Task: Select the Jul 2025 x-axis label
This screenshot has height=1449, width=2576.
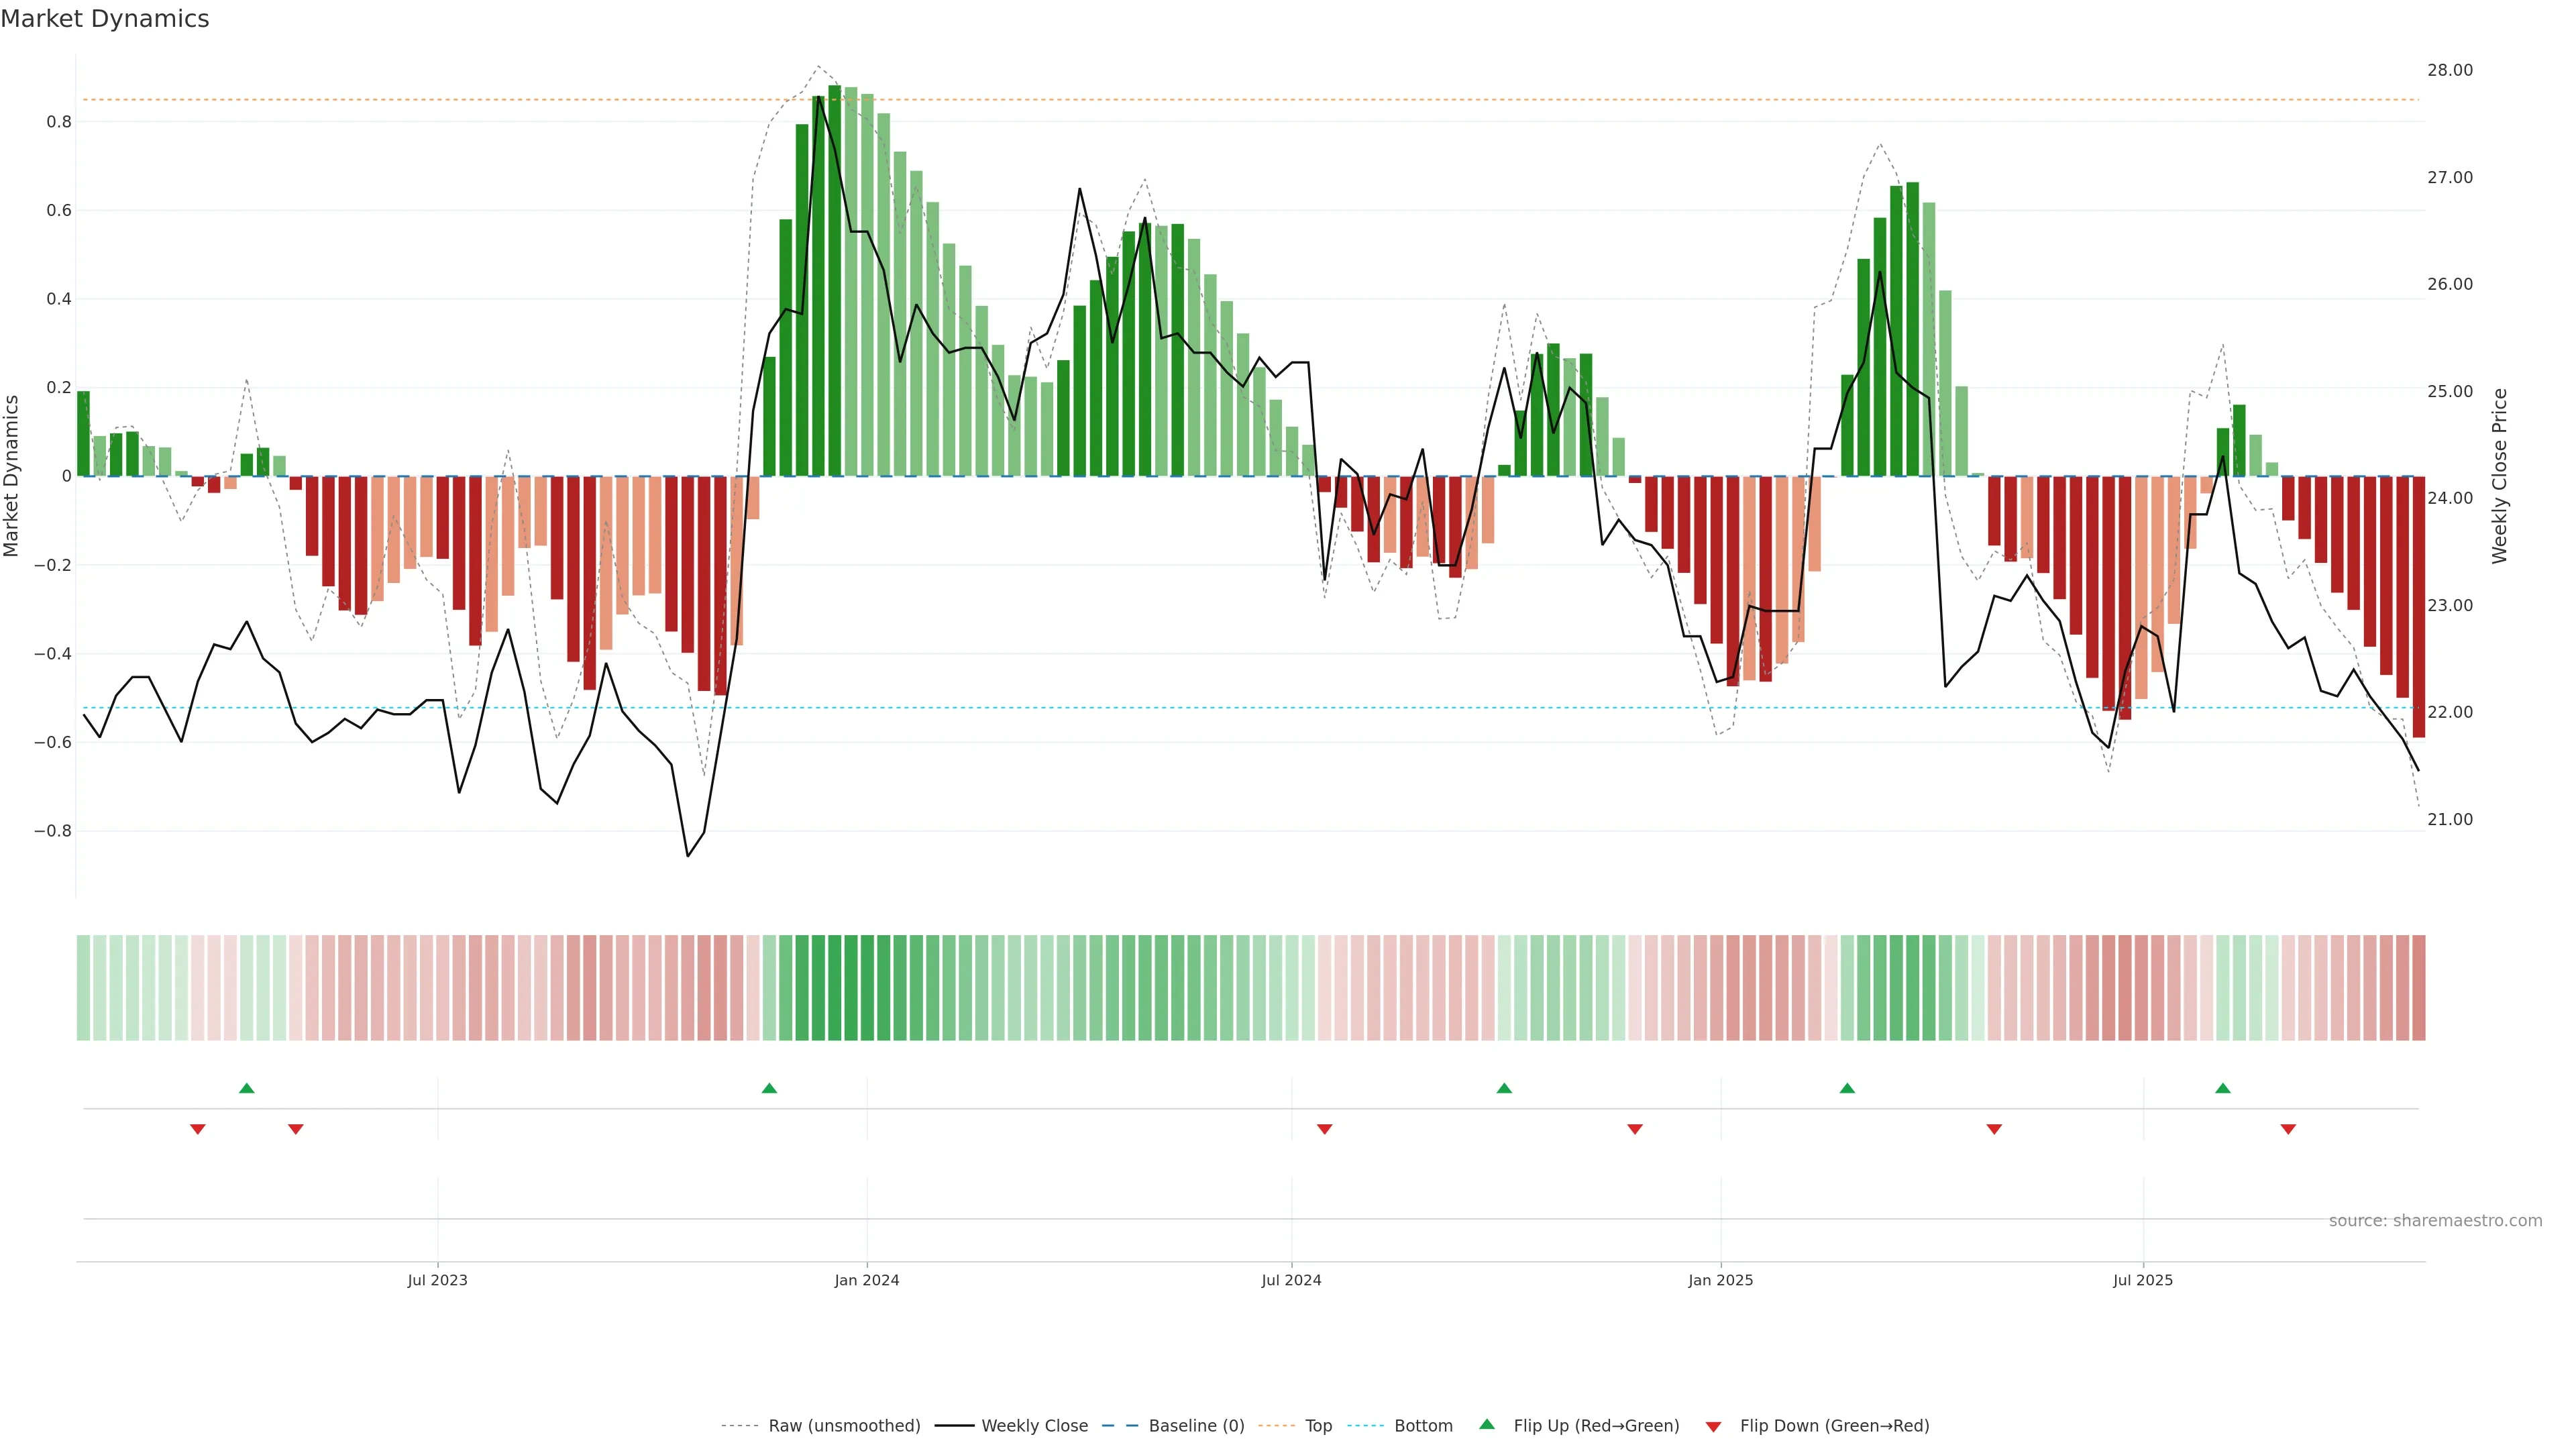Action: click(2143, 1280)
